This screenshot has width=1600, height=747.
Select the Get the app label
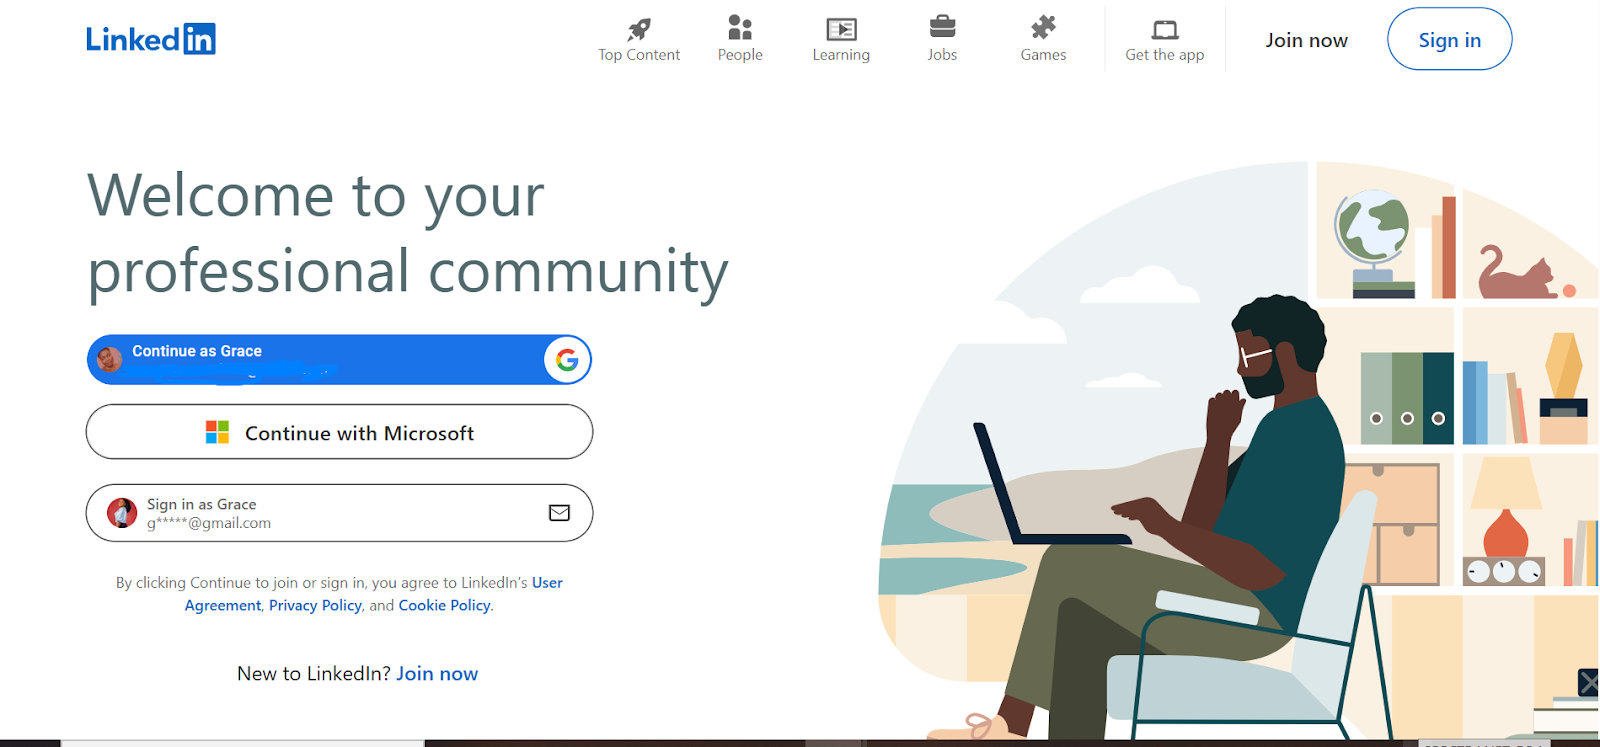click(x=1165, y=55)
